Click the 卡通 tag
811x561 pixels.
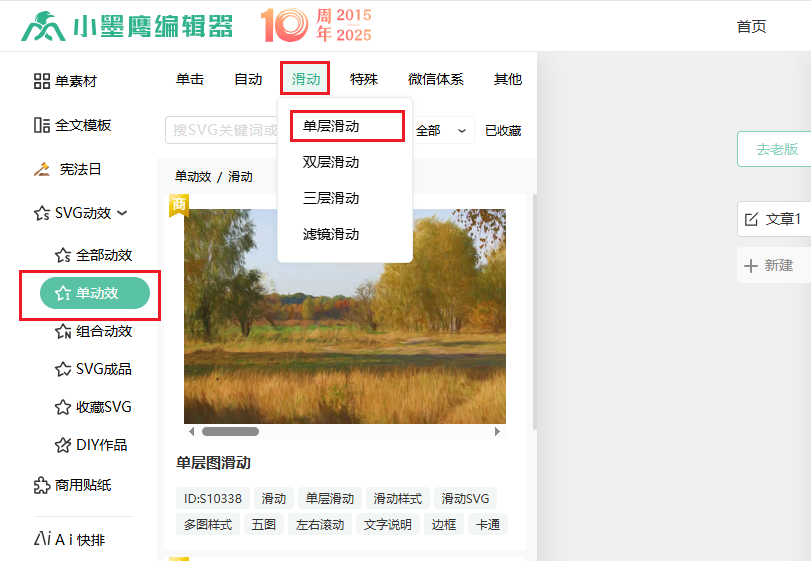(x=488, y=524)
